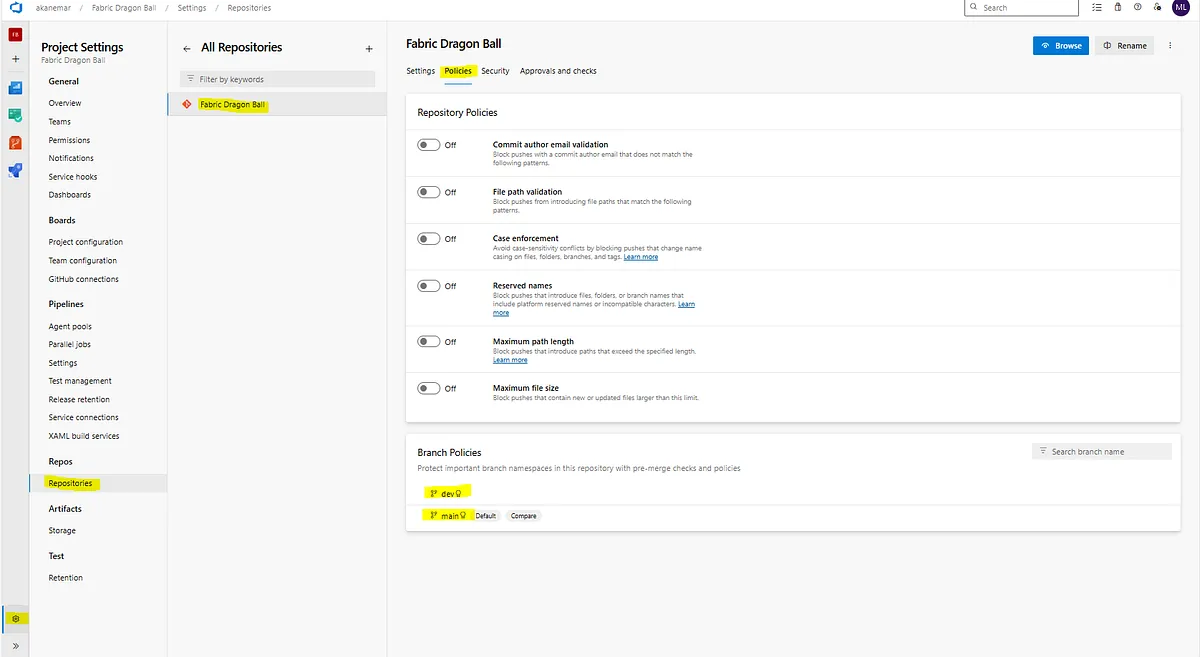Image resolution: width=1200 pixels, height=657 pixels.
Task: Open Repositories under Repos settings
Action: [x=70, y=484]
